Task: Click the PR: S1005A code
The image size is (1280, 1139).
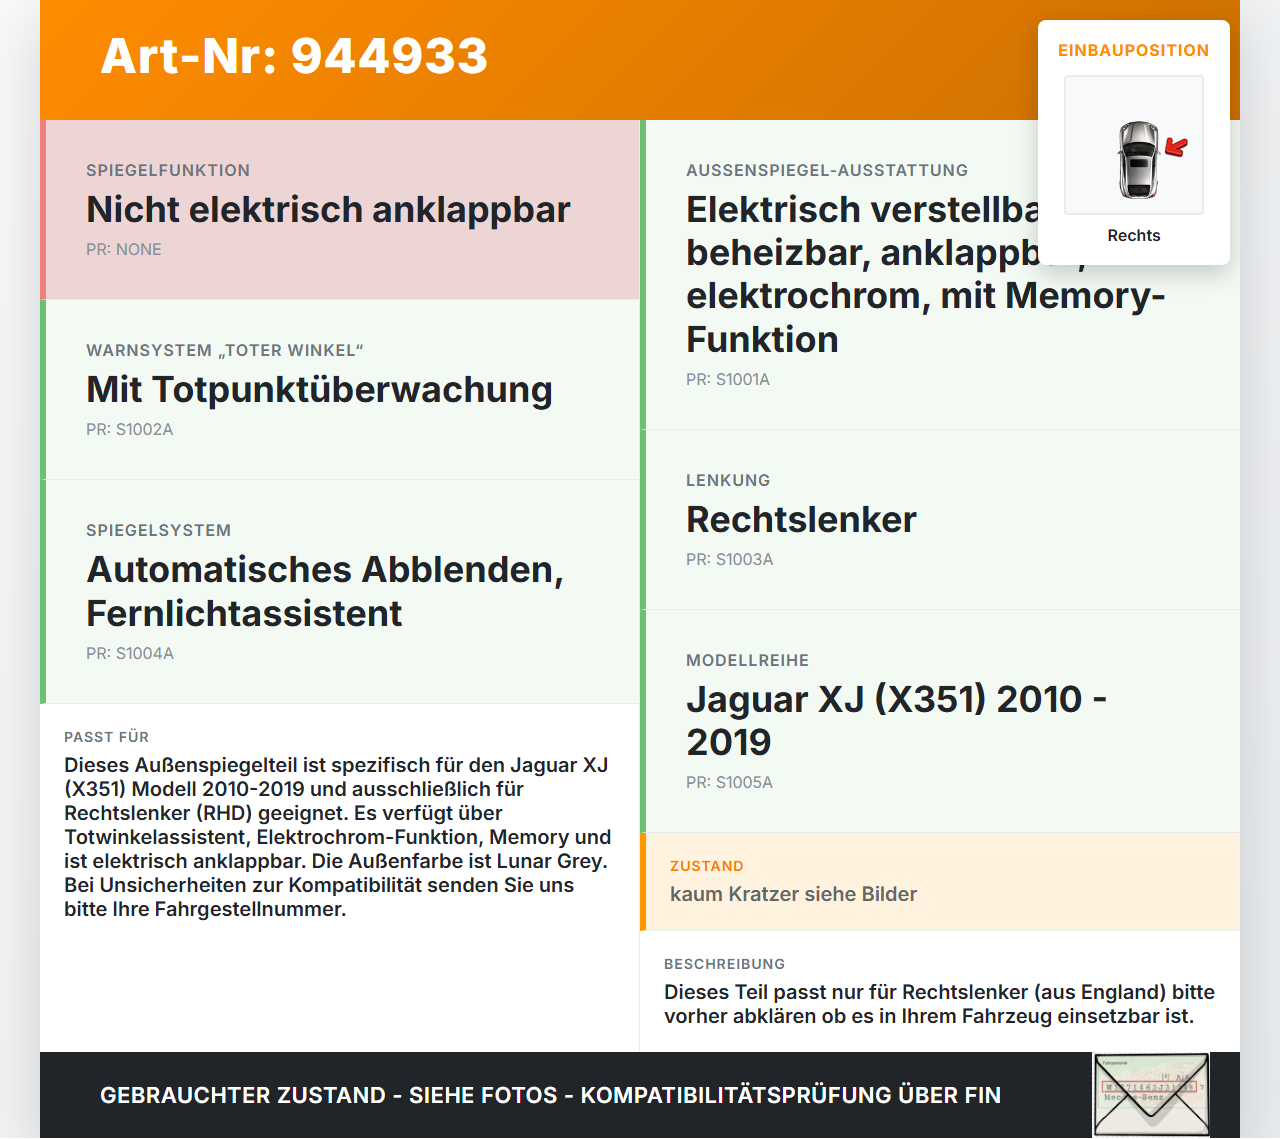Action: (x=730, y=782)
